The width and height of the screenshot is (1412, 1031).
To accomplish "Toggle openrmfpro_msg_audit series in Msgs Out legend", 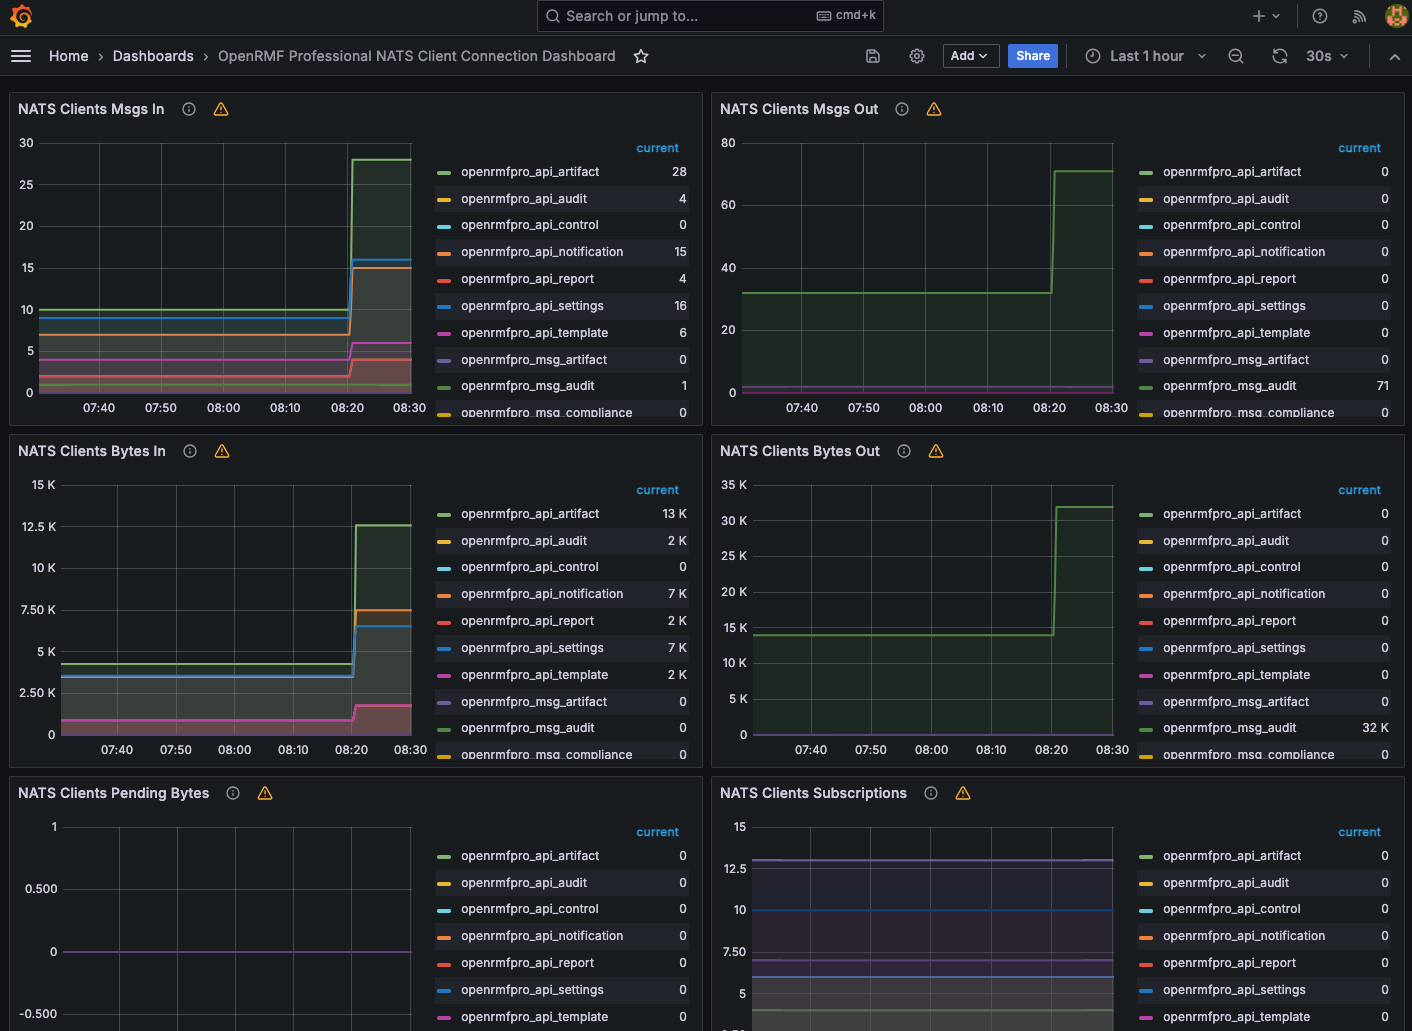I will click(x=1229, y=386).
